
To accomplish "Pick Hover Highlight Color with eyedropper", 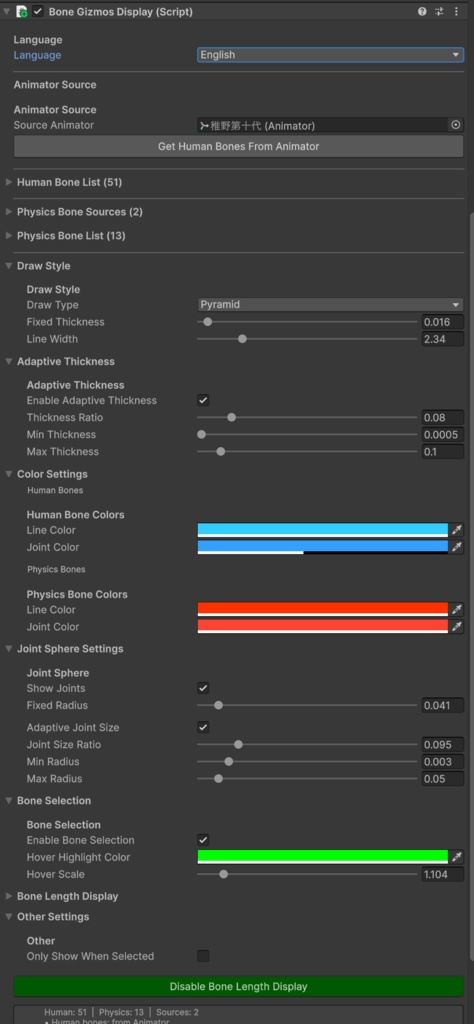I will click(x=456, y=857).
